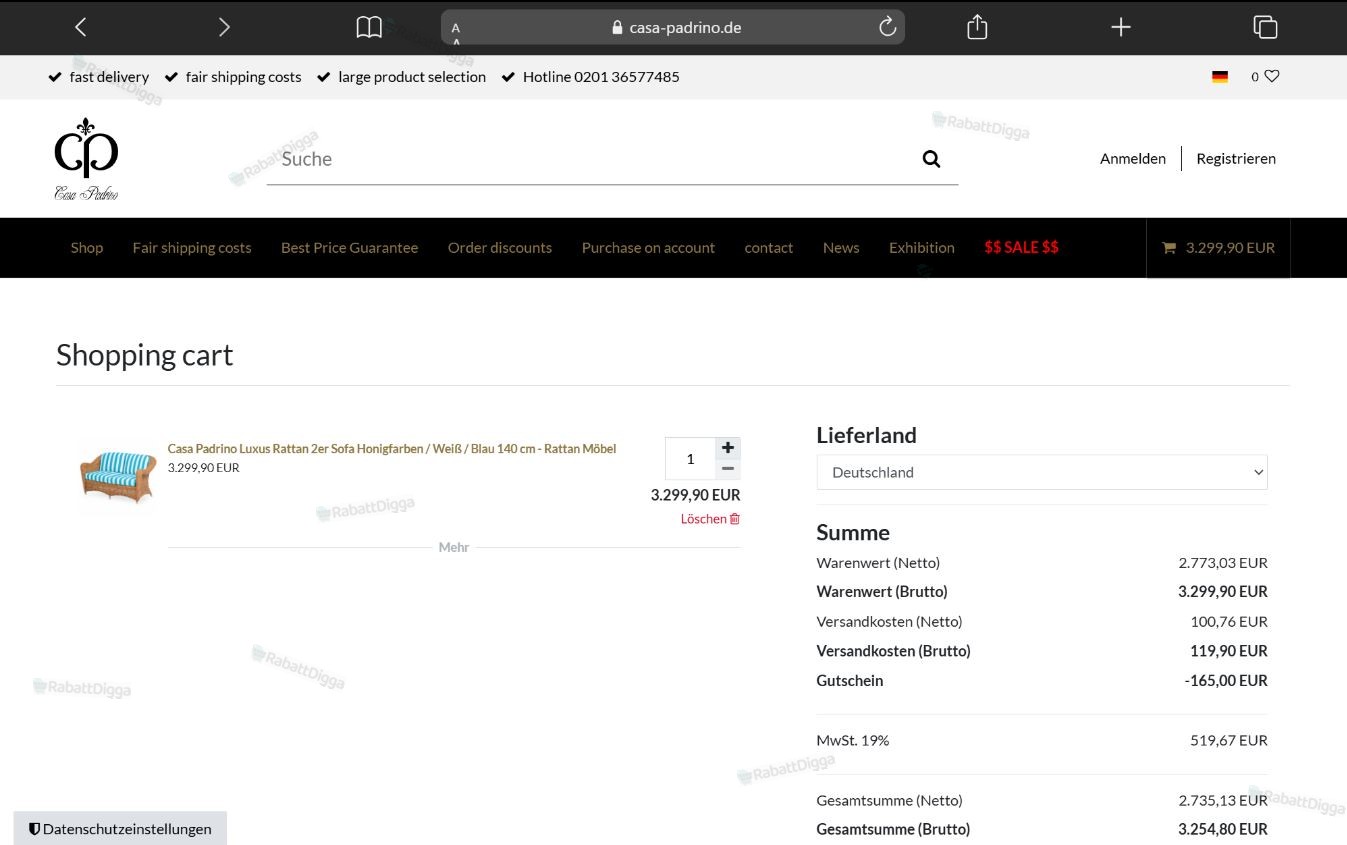Screen dimensions: 1347x845
Task: Click the German flag language icon
Action: pos(1220,77)
